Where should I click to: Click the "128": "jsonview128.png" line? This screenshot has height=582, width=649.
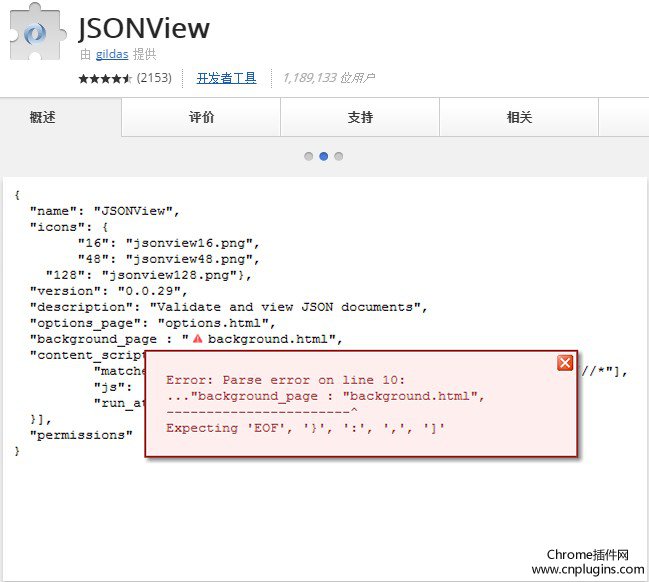[149, 275]
